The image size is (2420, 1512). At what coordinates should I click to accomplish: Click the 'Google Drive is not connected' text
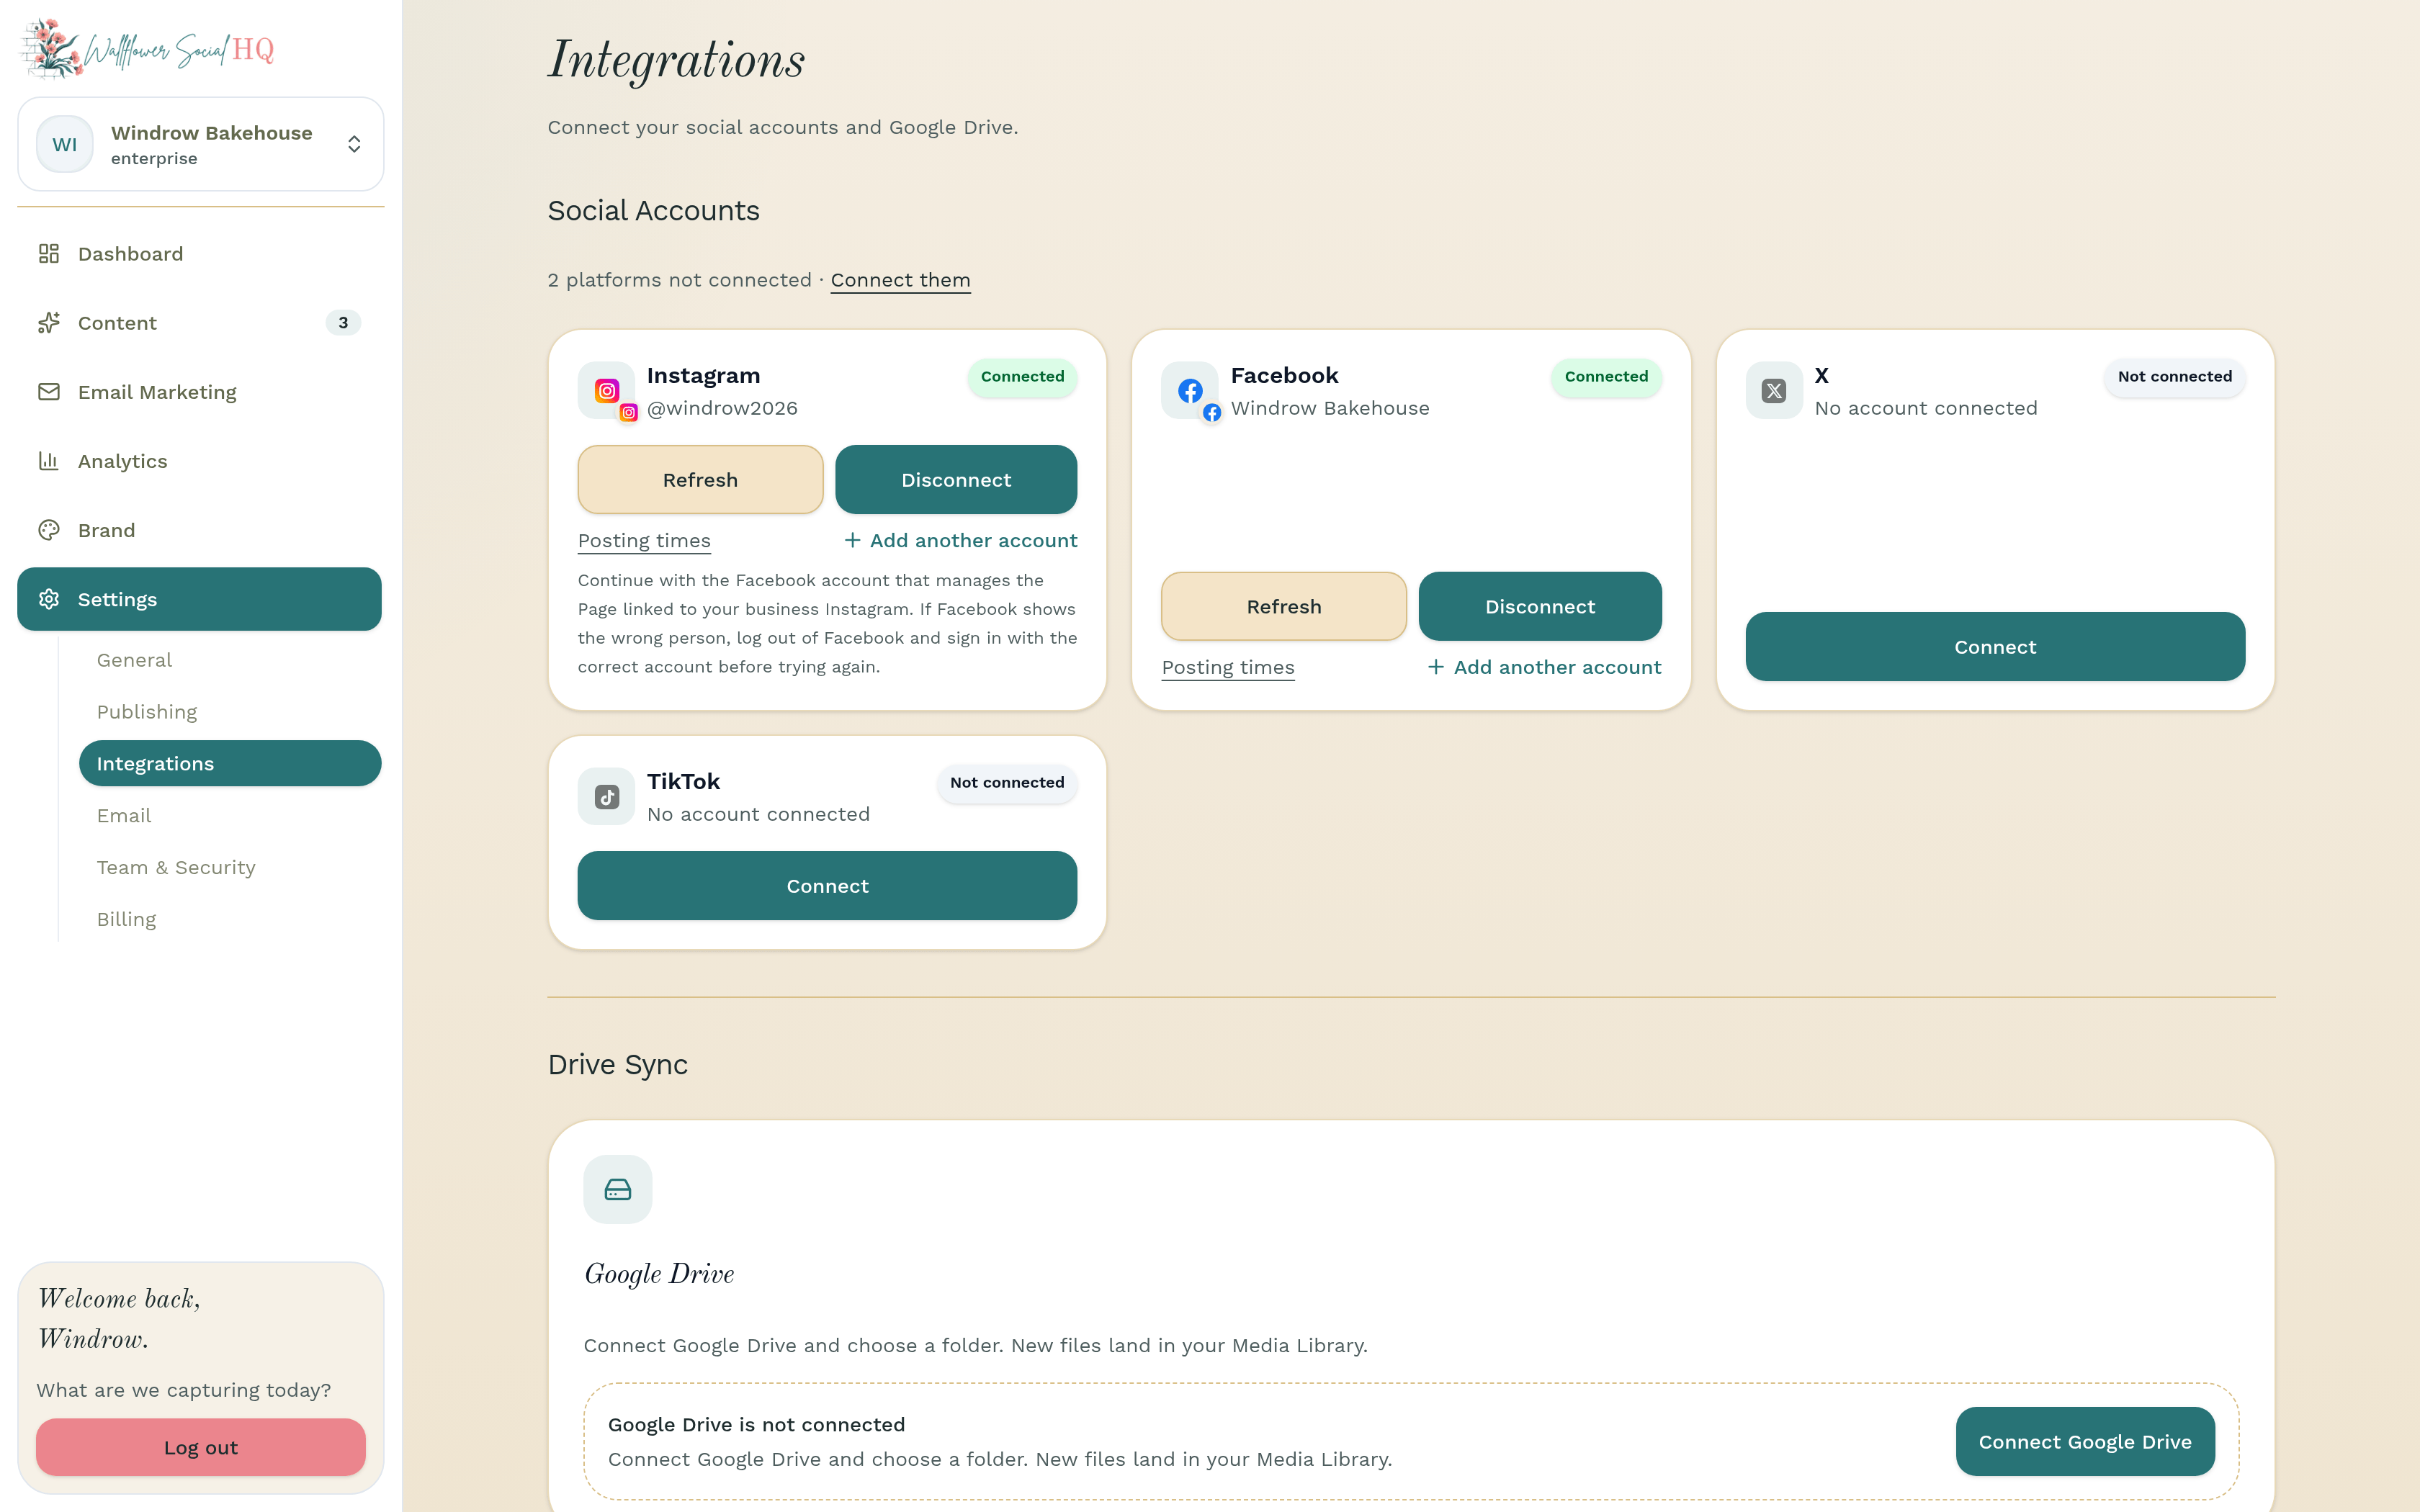pyautogui.click(x=756, y=1425)
